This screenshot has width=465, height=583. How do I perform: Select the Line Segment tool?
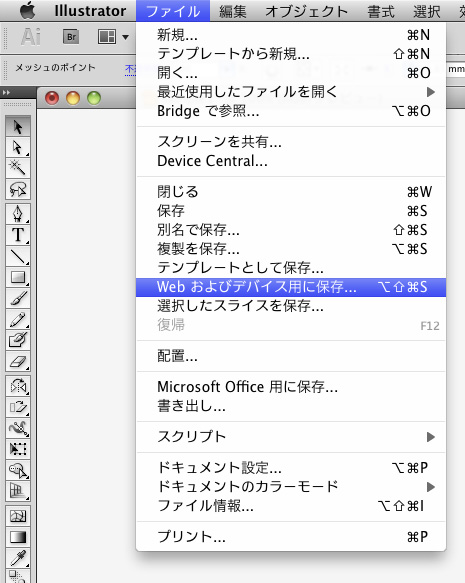click(x=18, y=256)
